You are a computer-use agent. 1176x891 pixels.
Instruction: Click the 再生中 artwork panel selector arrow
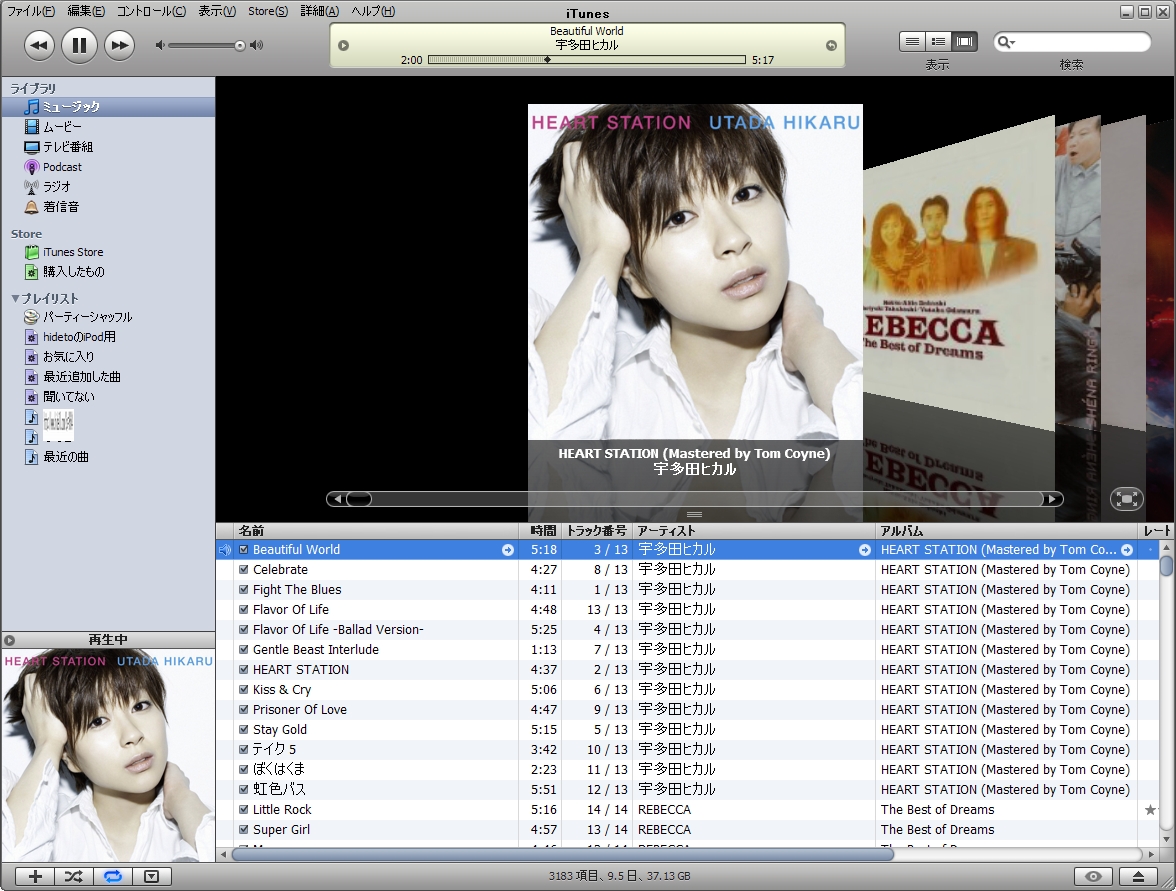pos(9,640)
